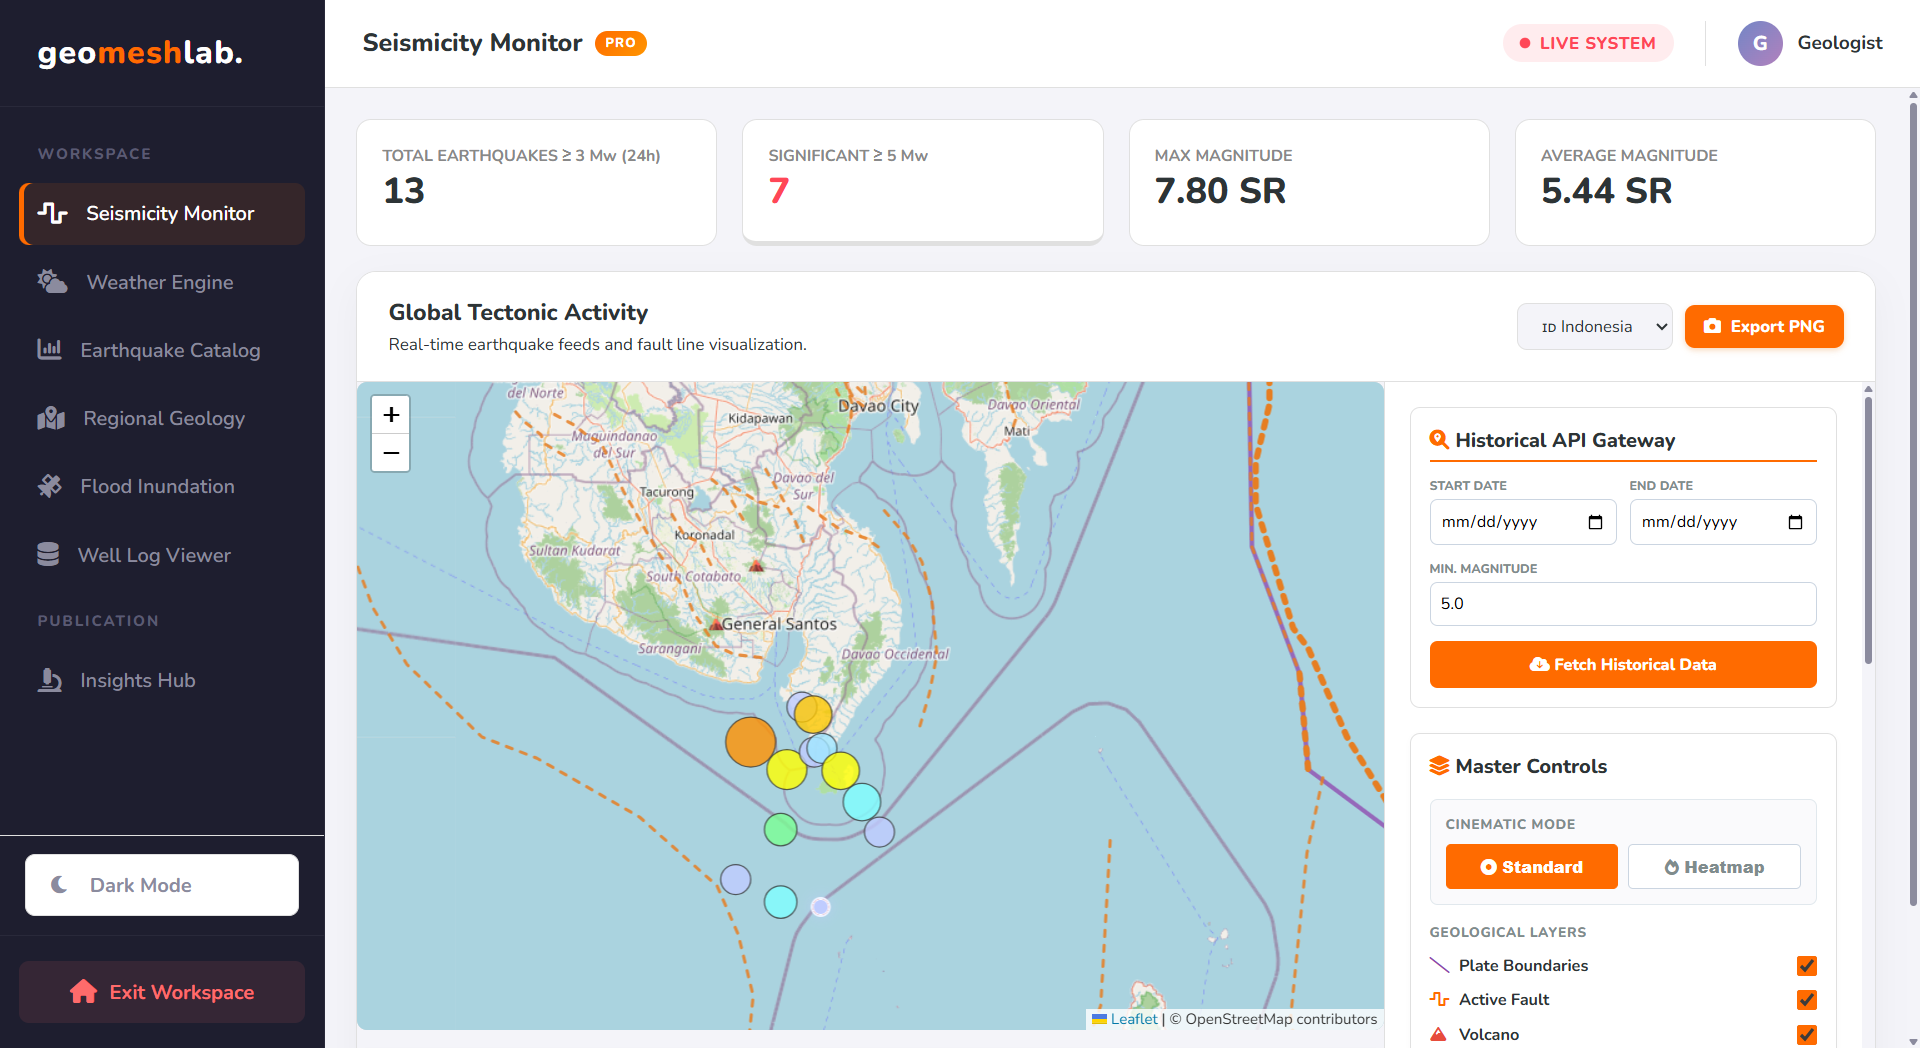
Task: Click the Regional Geology map icon
Action: point(51,418)
